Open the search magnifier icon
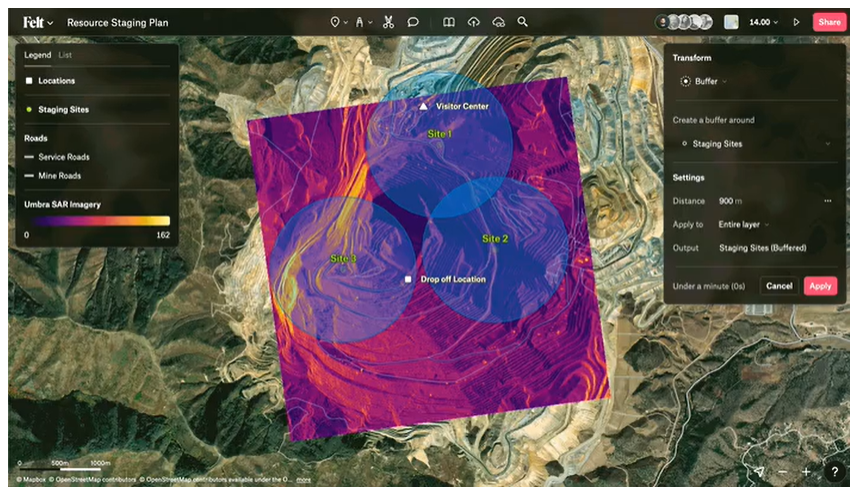The image size is (863, 494). click(522, 22)
